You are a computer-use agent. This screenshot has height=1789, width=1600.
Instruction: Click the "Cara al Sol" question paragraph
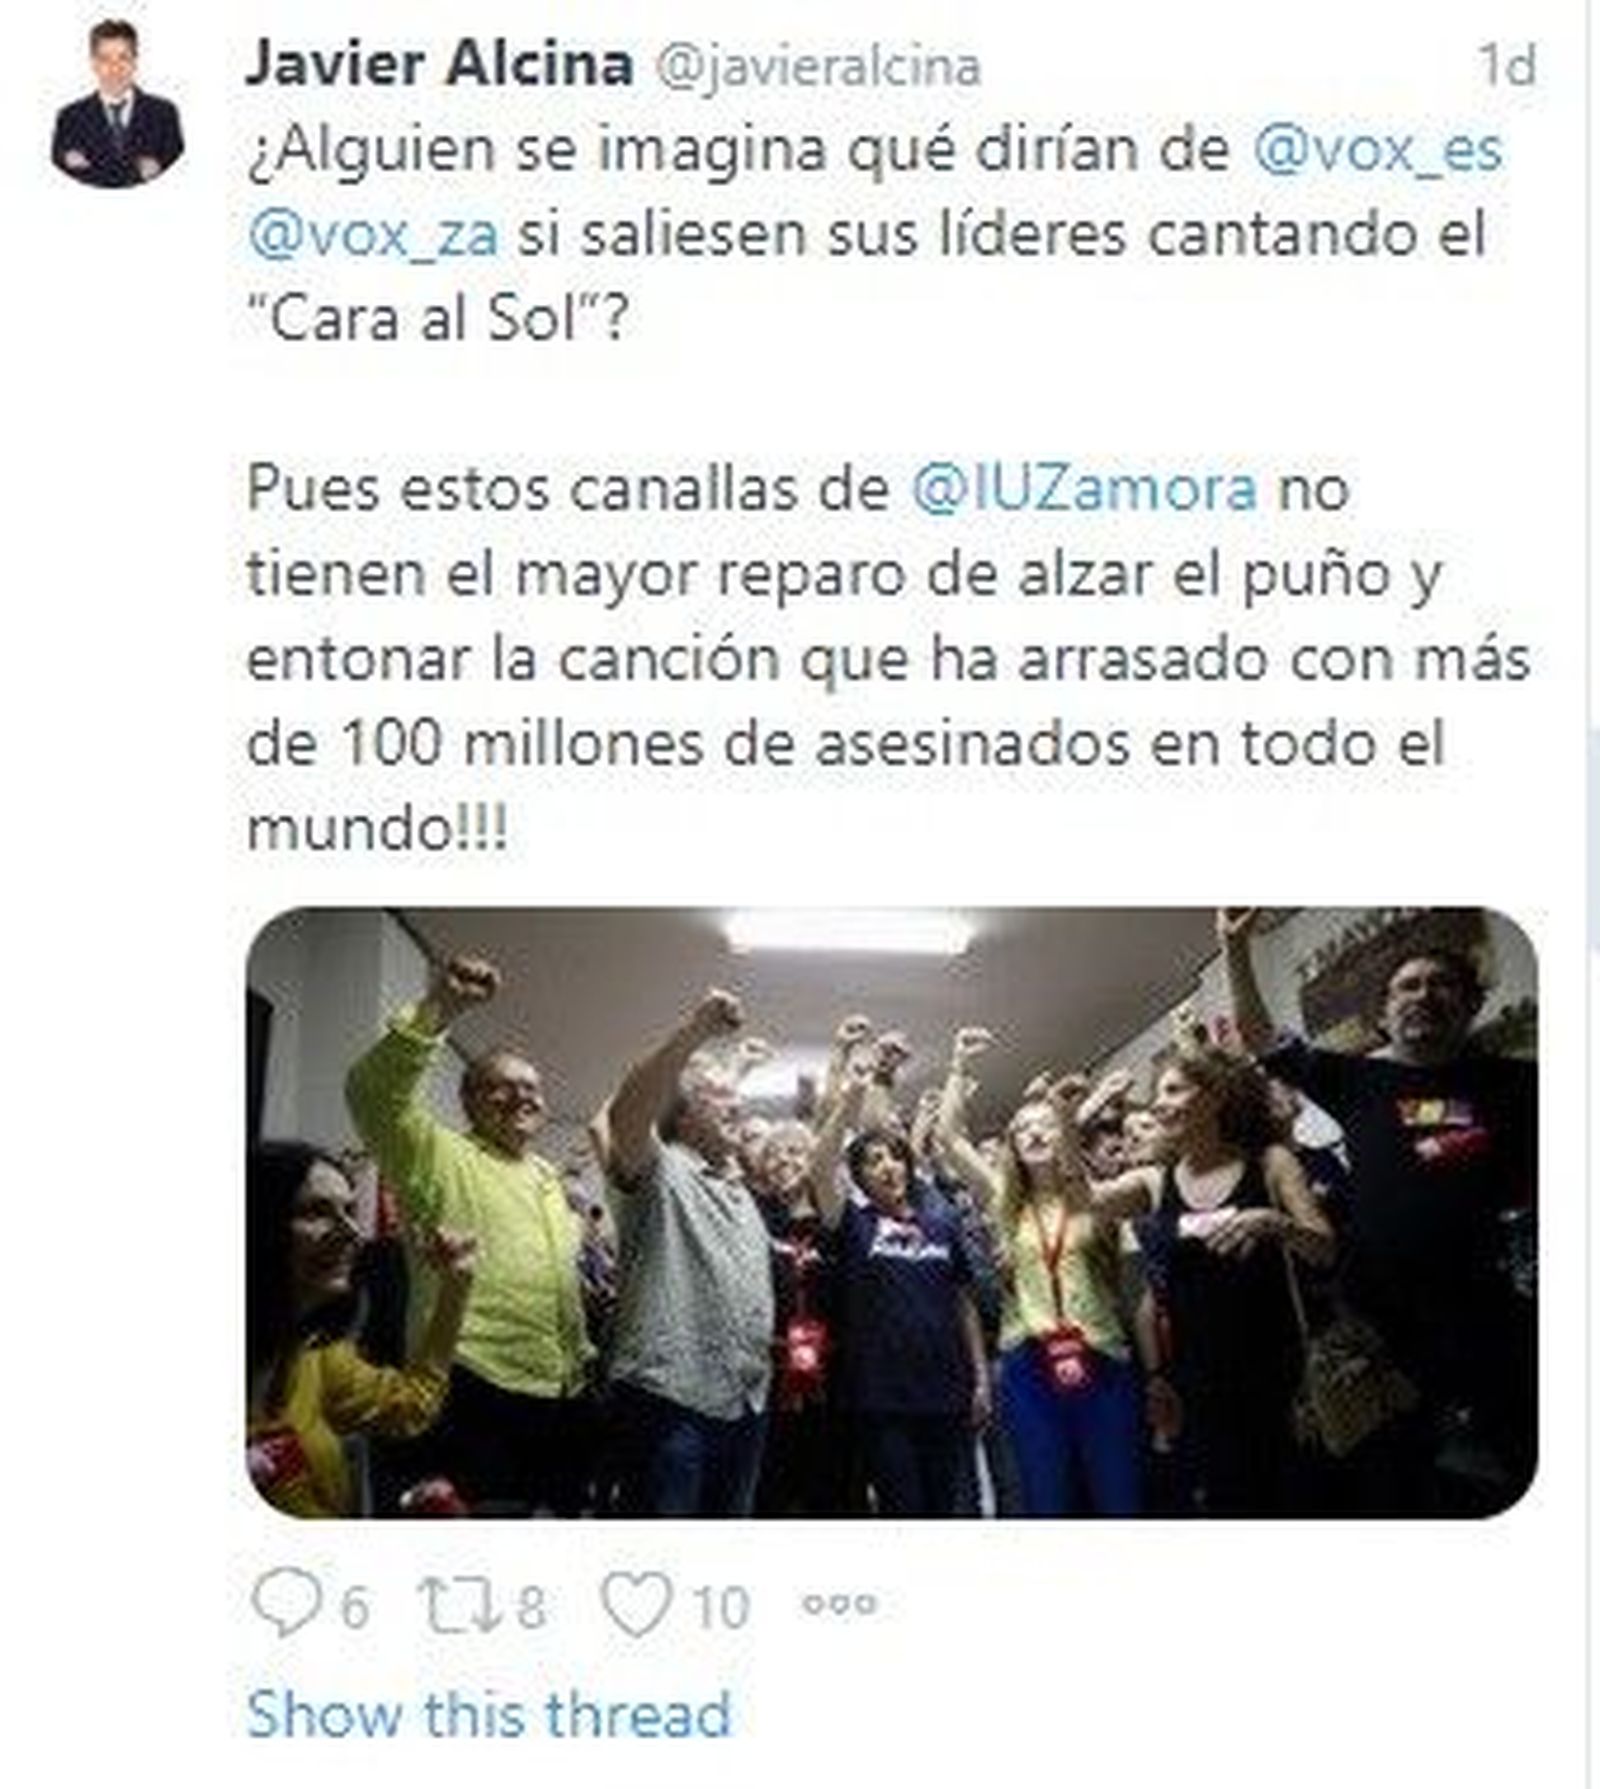875,235
